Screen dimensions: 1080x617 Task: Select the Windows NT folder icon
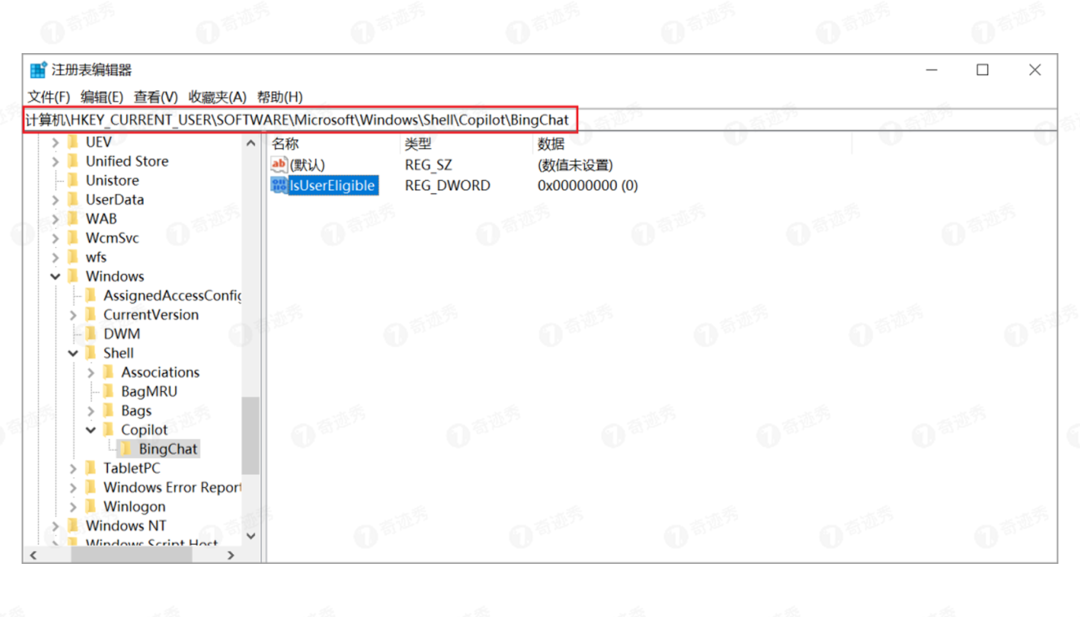pyautogui.click(x=74, y=525)
